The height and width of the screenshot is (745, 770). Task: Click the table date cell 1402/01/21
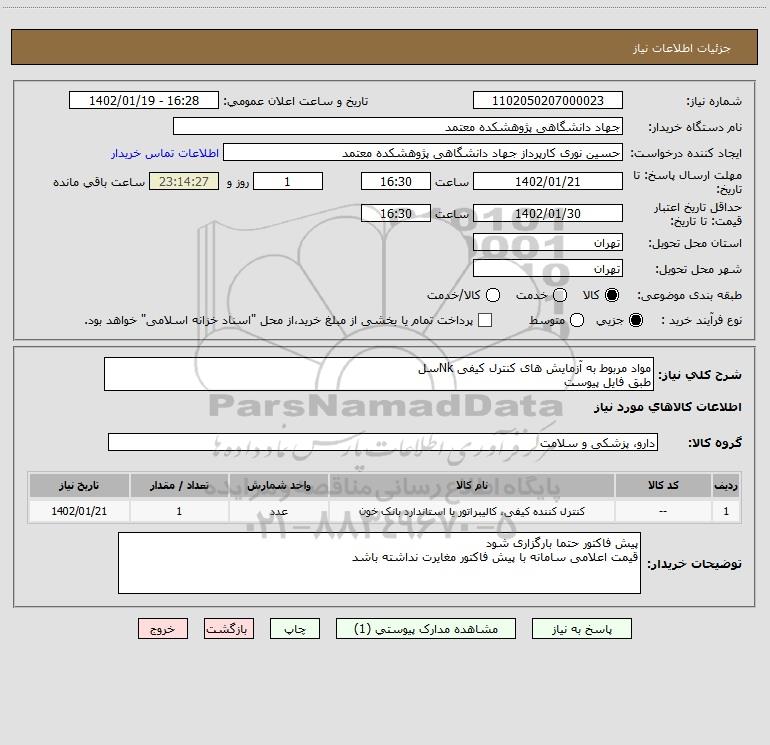79,511
